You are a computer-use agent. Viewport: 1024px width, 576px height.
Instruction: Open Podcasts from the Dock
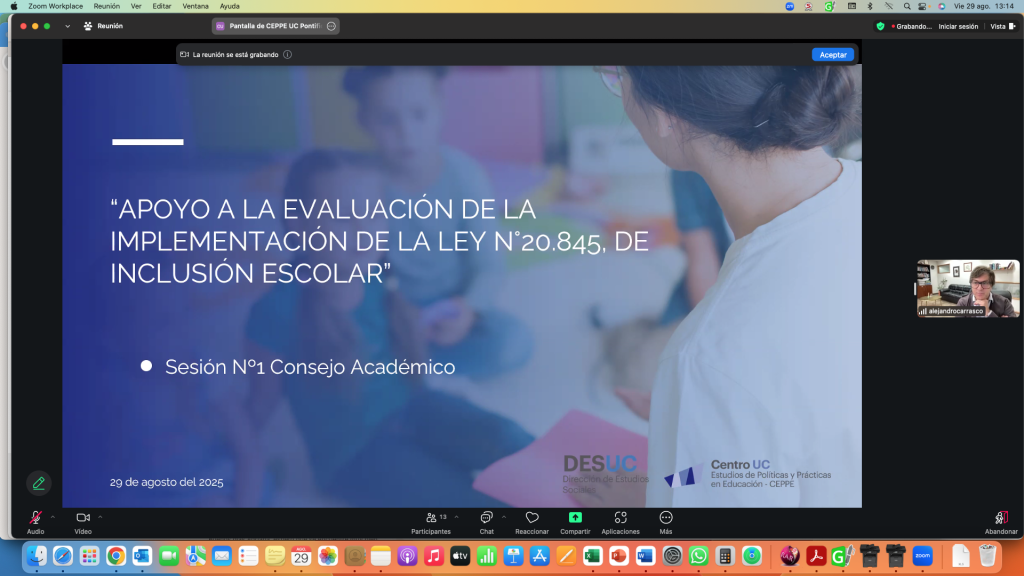(407, 556)
